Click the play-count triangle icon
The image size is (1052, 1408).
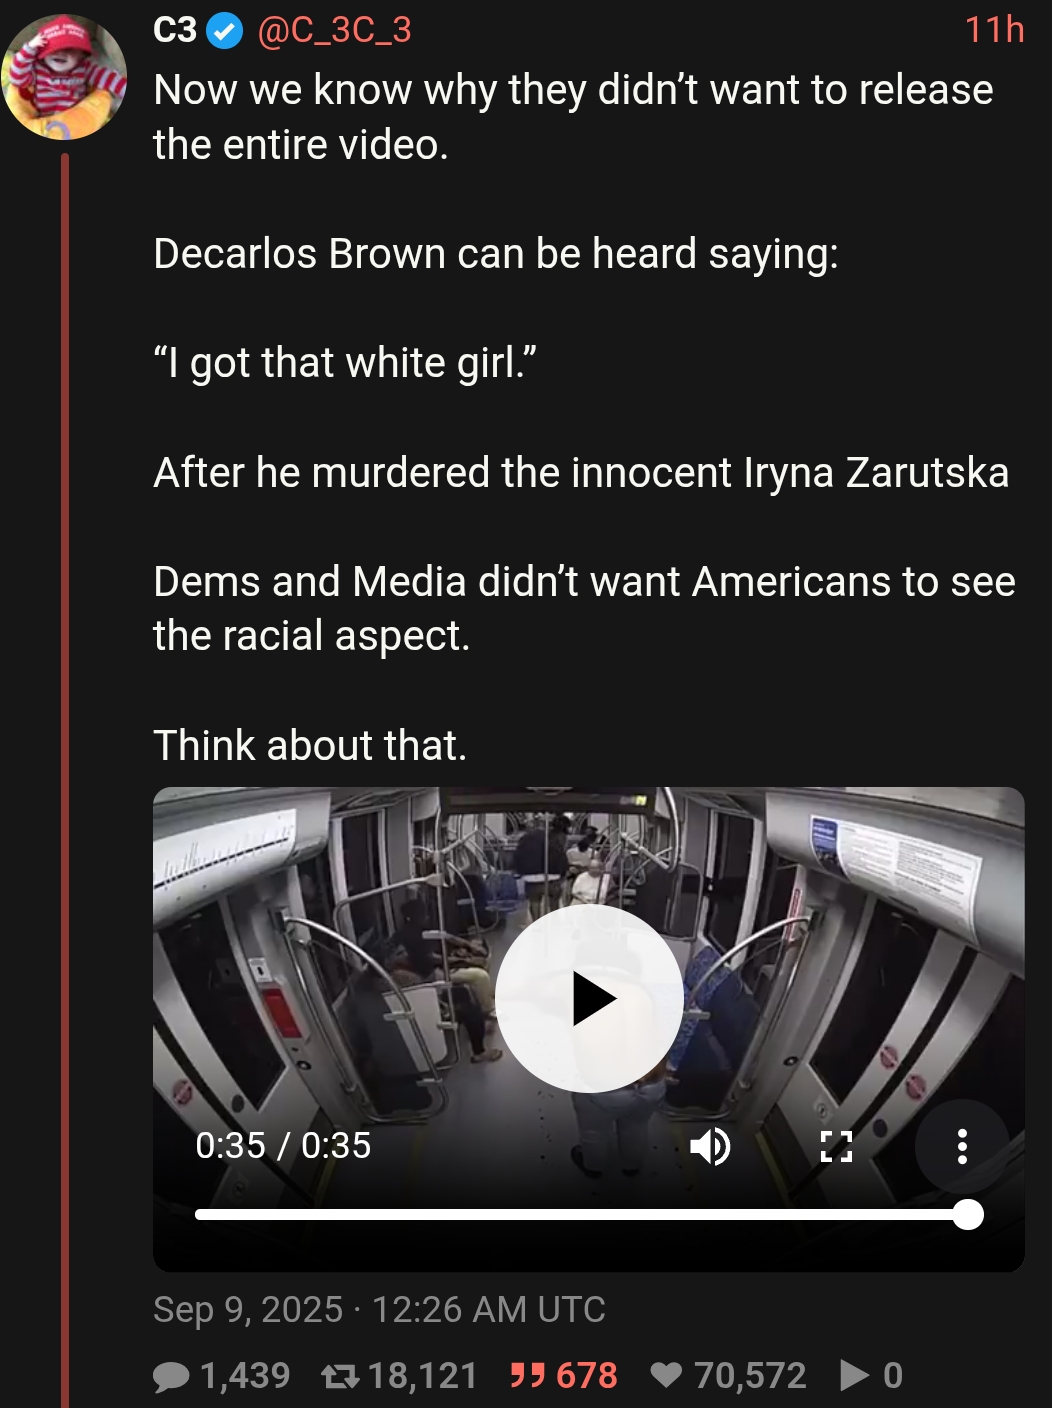tap(854, 1376)
